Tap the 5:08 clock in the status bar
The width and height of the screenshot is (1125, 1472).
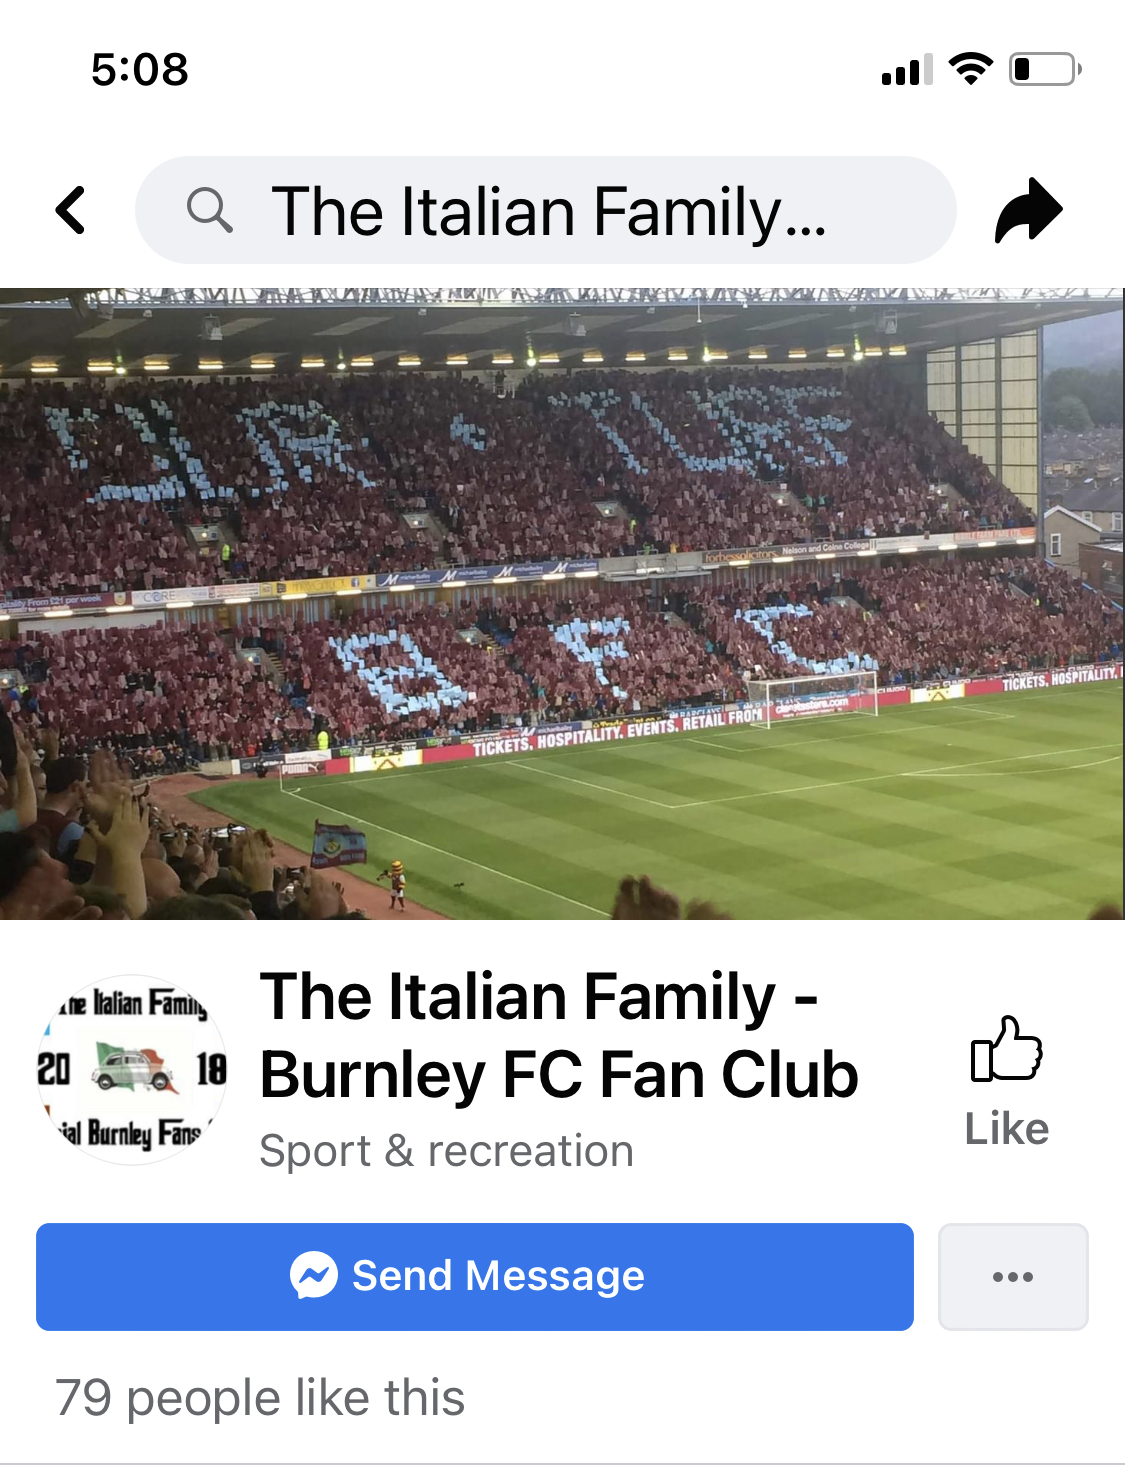click(x=140, y=70)
